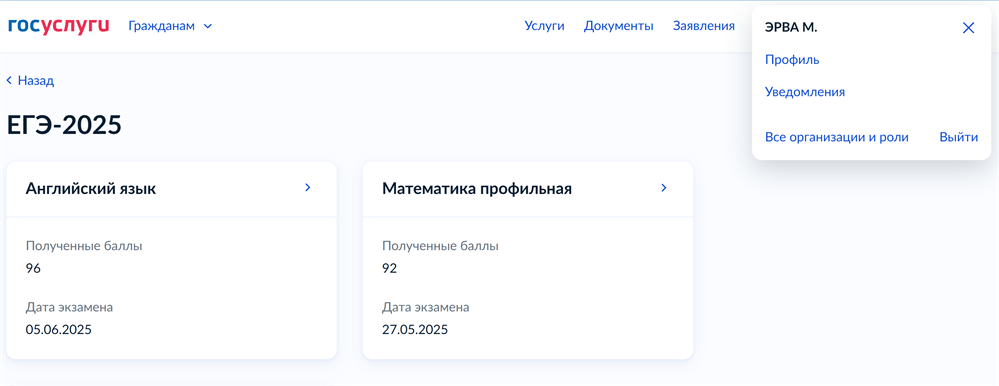The height and width of the screenshot is (386, 999).
Task: Click the Госуслуги logo
Action: [58, 26]
